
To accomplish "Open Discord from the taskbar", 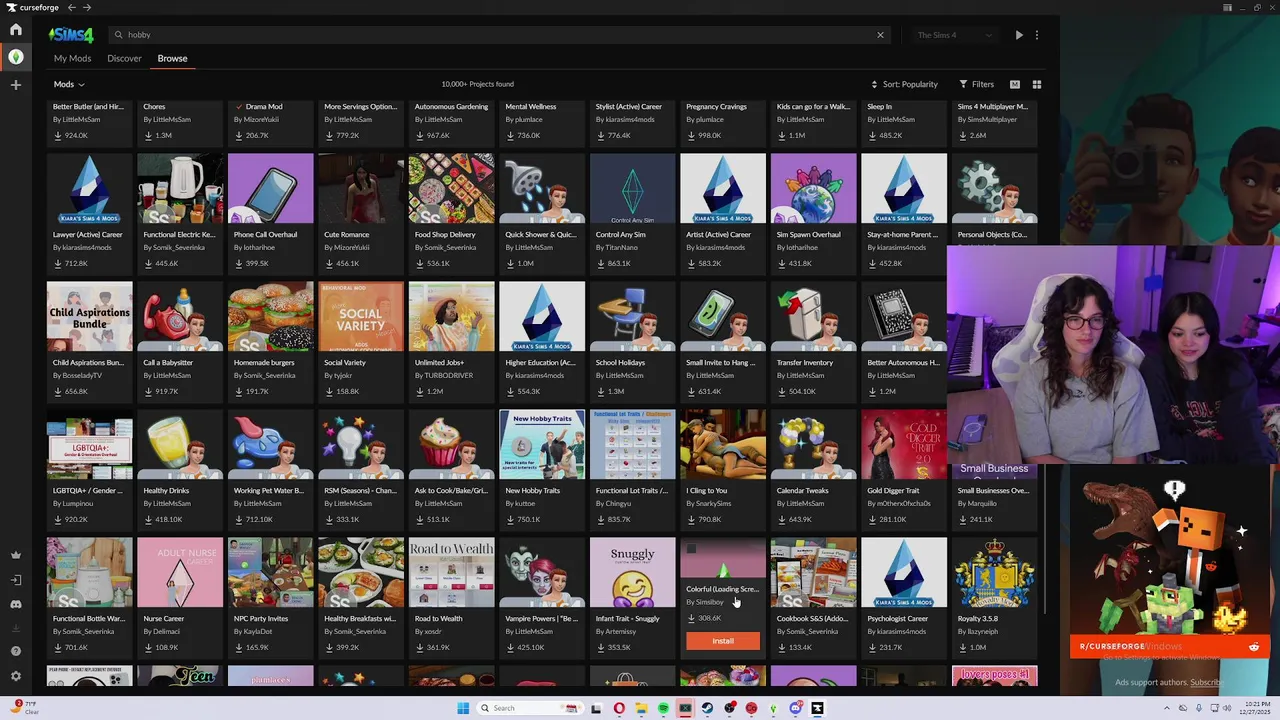I will pos(795,708).
